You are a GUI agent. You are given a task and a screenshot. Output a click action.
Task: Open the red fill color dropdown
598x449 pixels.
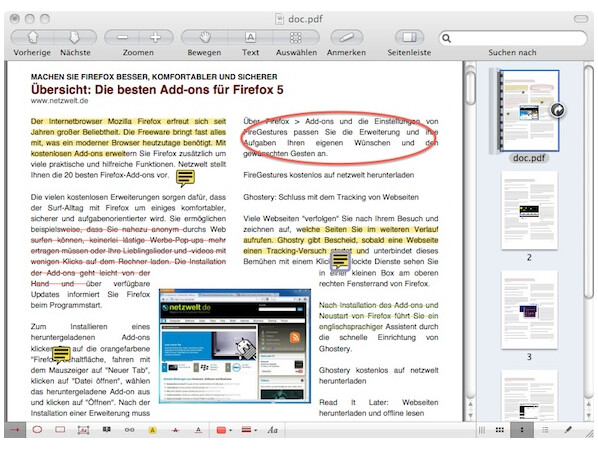point(224,430)
